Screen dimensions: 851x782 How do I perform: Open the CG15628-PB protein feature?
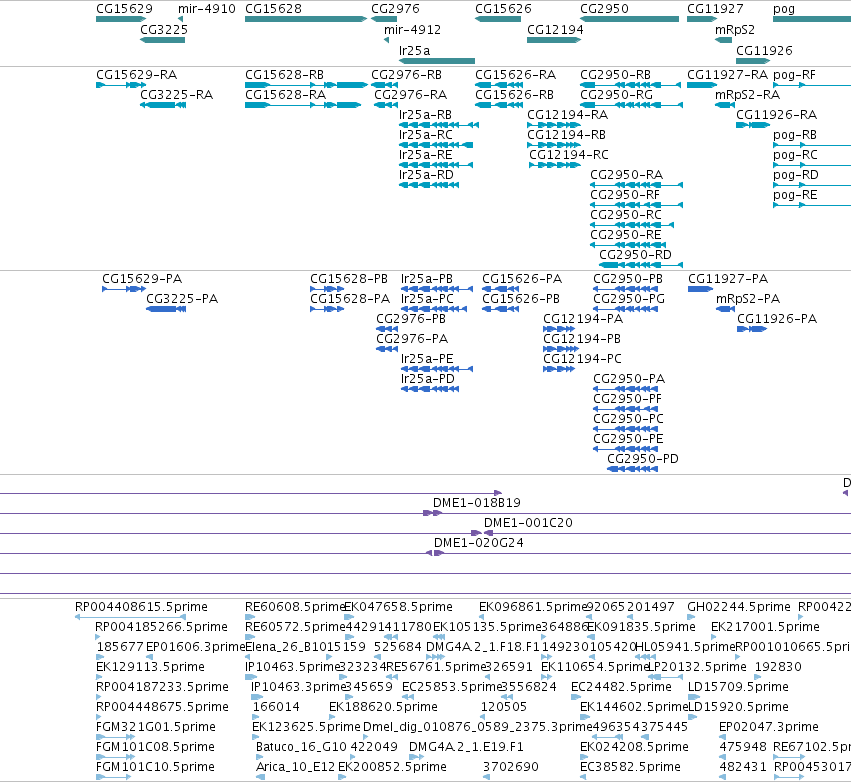point(349,278)
